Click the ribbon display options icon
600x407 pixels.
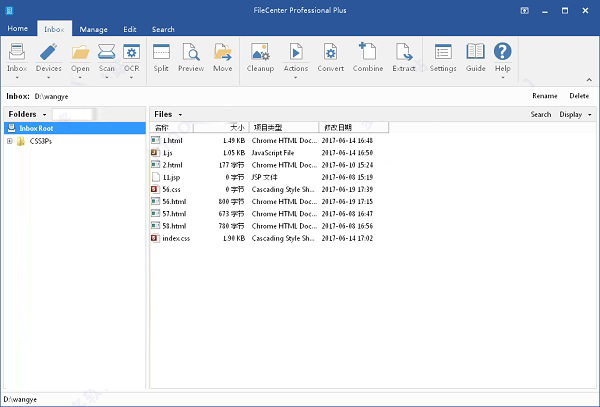[x=525, y=11]
